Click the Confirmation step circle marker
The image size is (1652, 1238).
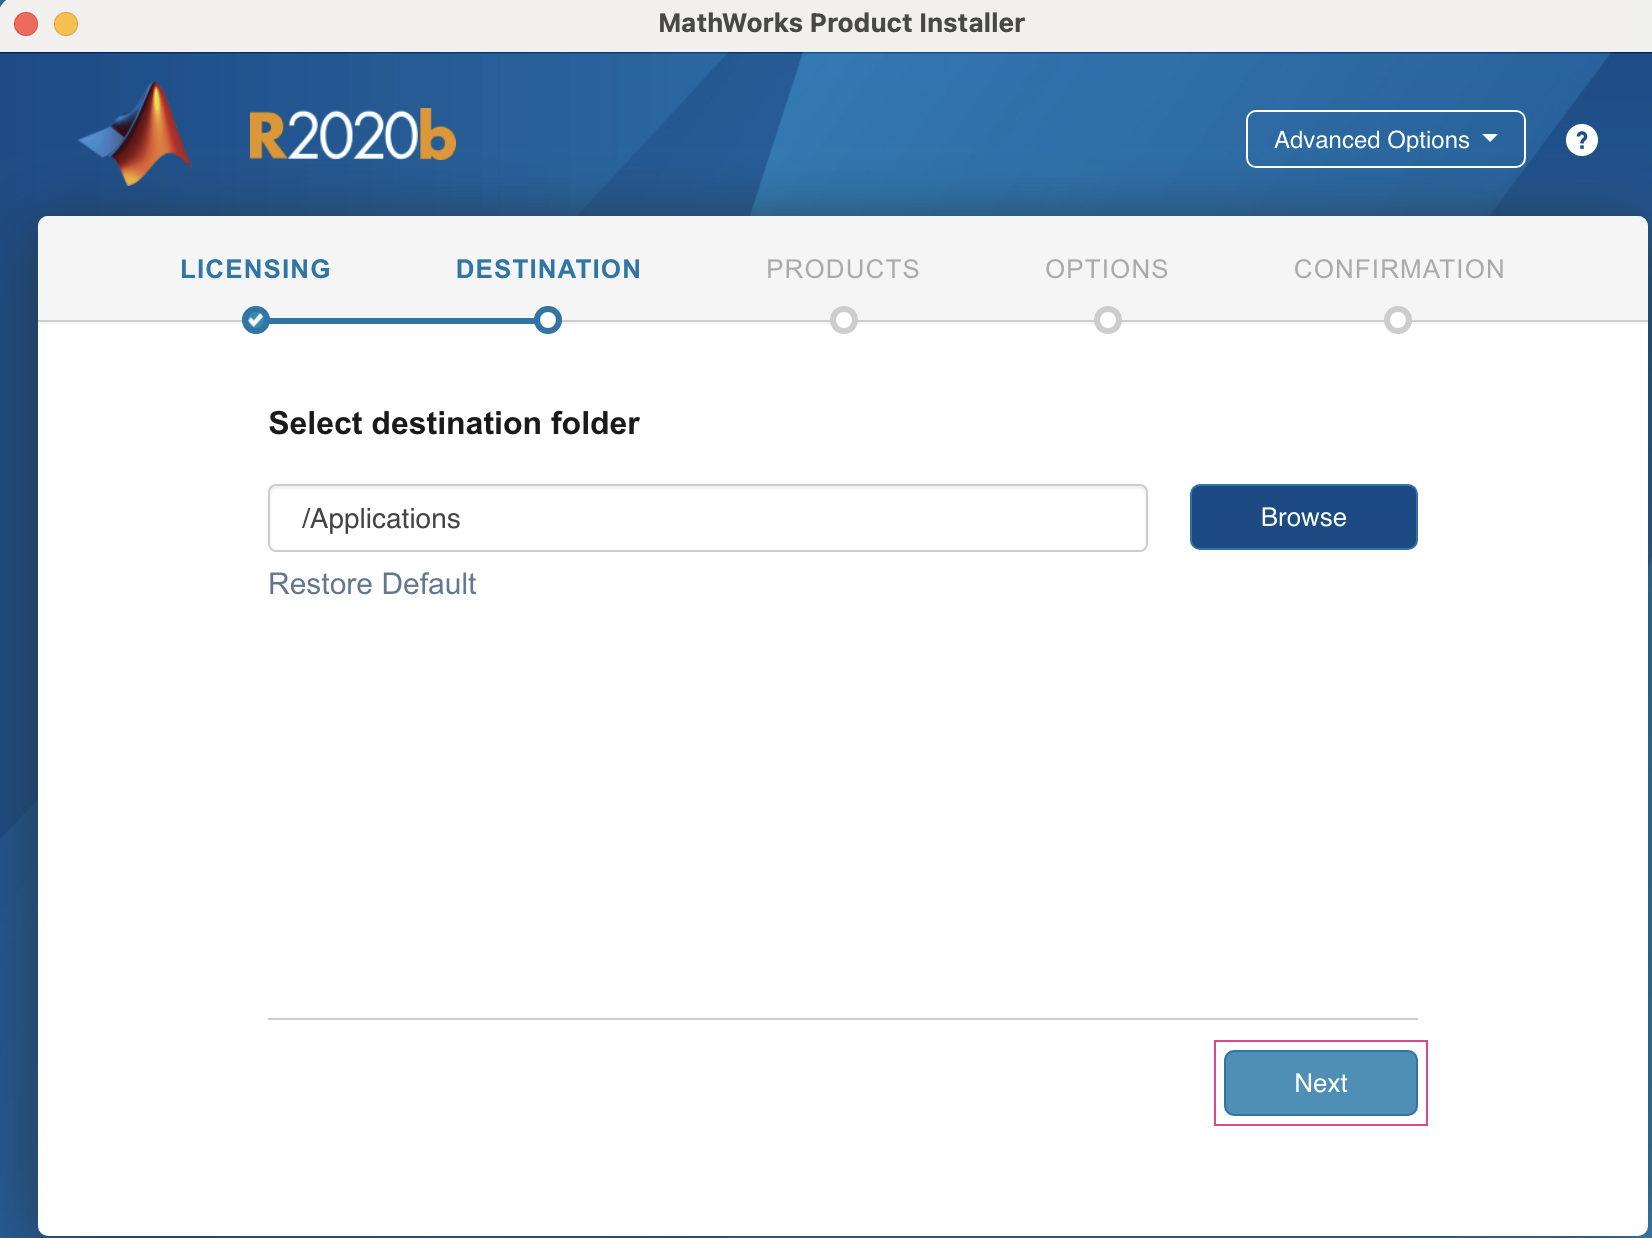pyautogui.click(x=1397, y=320)
